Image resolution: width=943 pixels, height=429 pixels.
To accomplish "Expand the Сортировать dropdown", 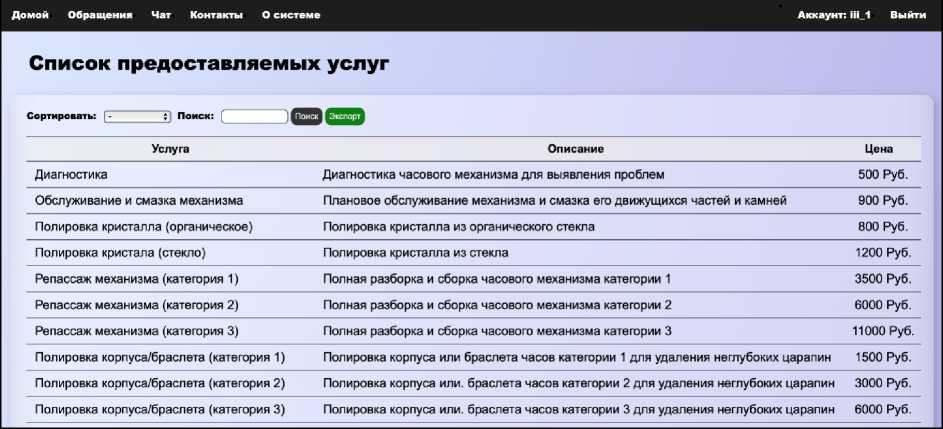I will click(x=138, y=116).
